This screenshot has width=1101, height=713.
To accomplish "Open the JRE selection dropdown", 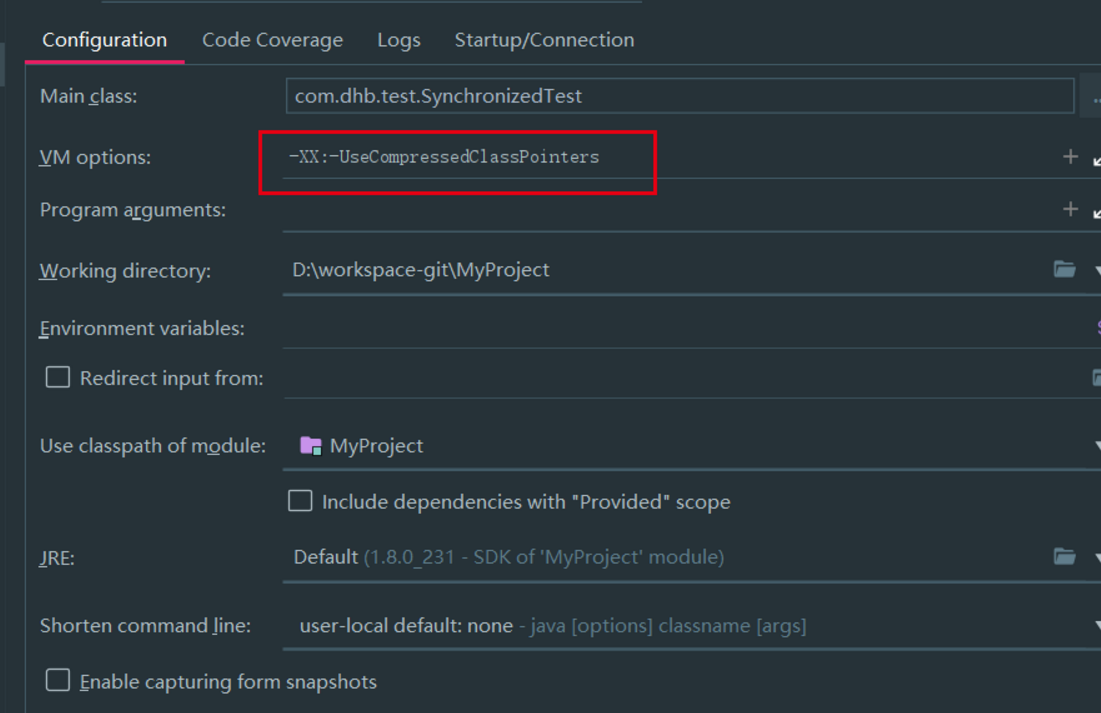I will 1097,558.
